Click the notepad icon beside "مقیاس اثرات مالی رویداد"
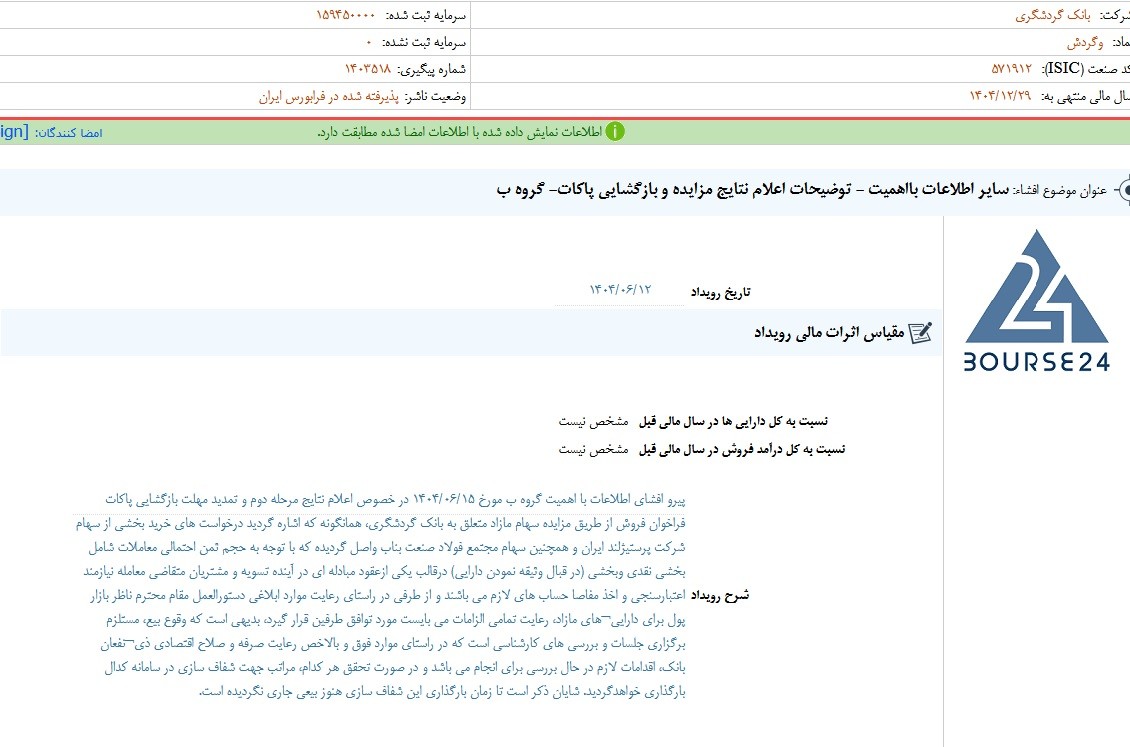 pos(920,332)
